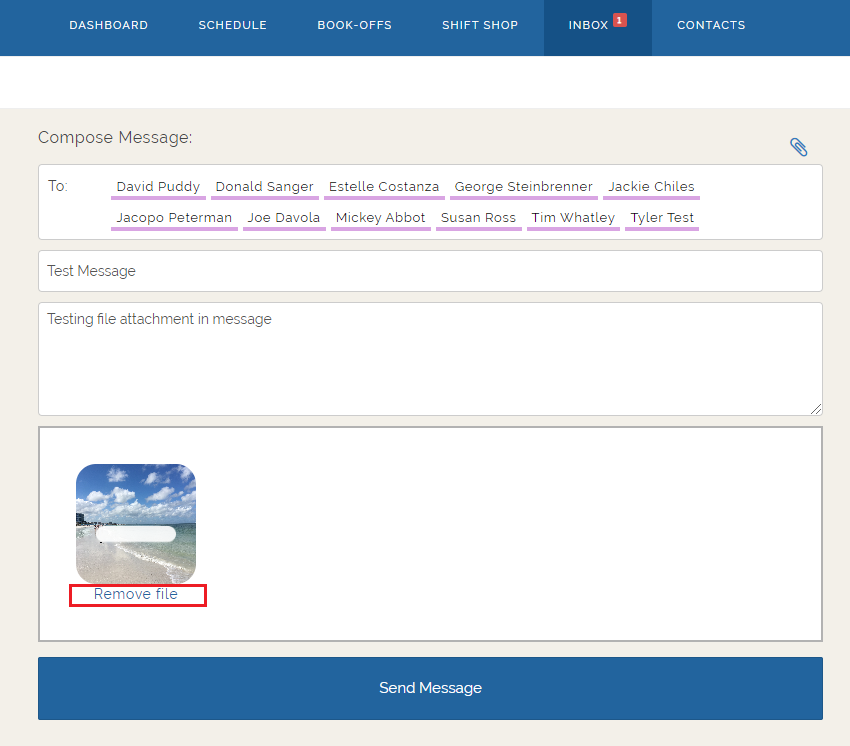
Task: Select the Jacopo Peterman recipient tag
Action: coord(174,218)
